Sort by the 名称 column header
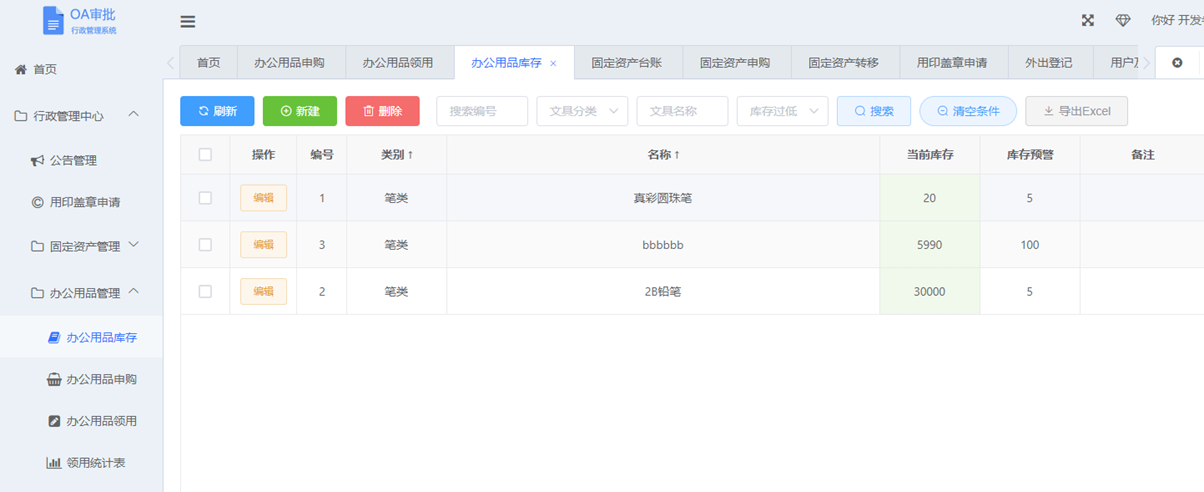 coord(663,155)
